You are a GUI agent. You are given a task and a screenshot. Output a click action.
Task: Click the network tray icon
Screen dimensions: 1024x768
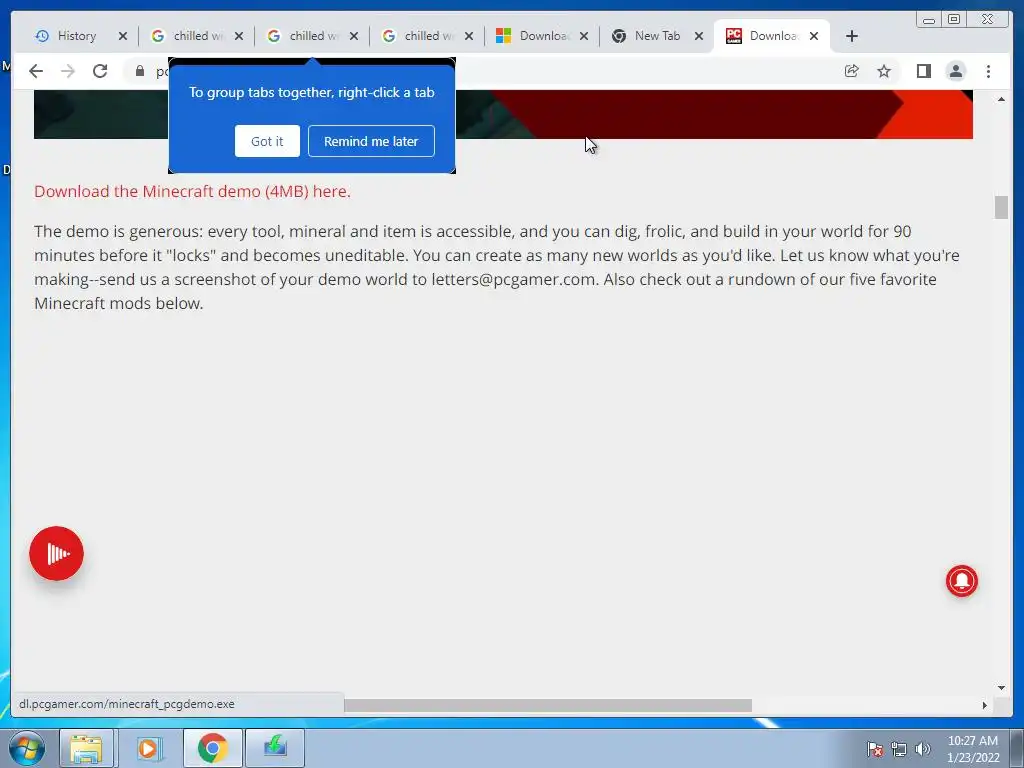899,749
